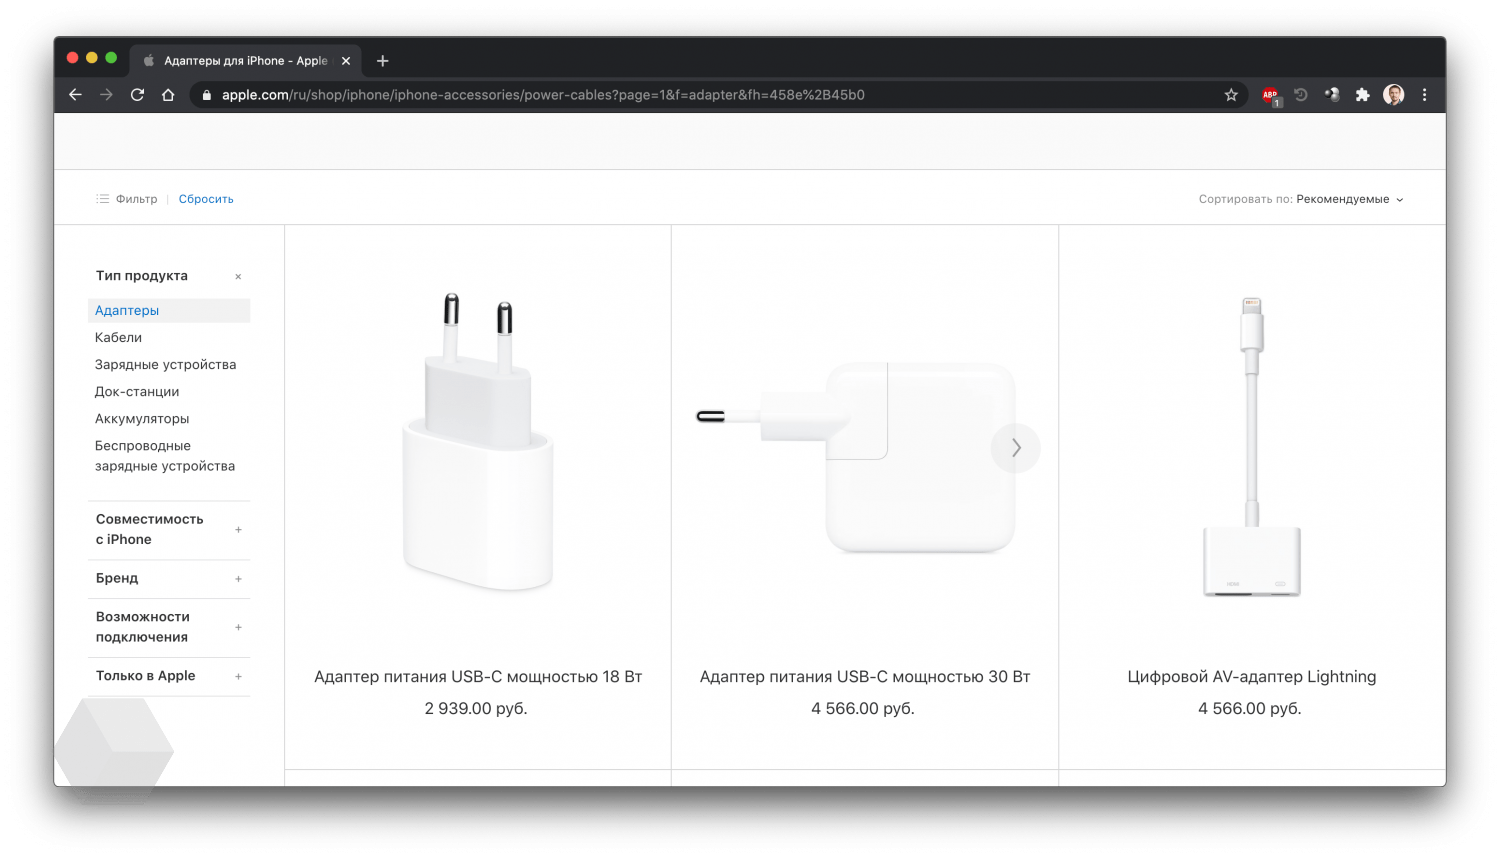The height and width of the screenshot is (858, 1500).
Task: Select the Аккумуляторы filter
Action: coord(142,419)
